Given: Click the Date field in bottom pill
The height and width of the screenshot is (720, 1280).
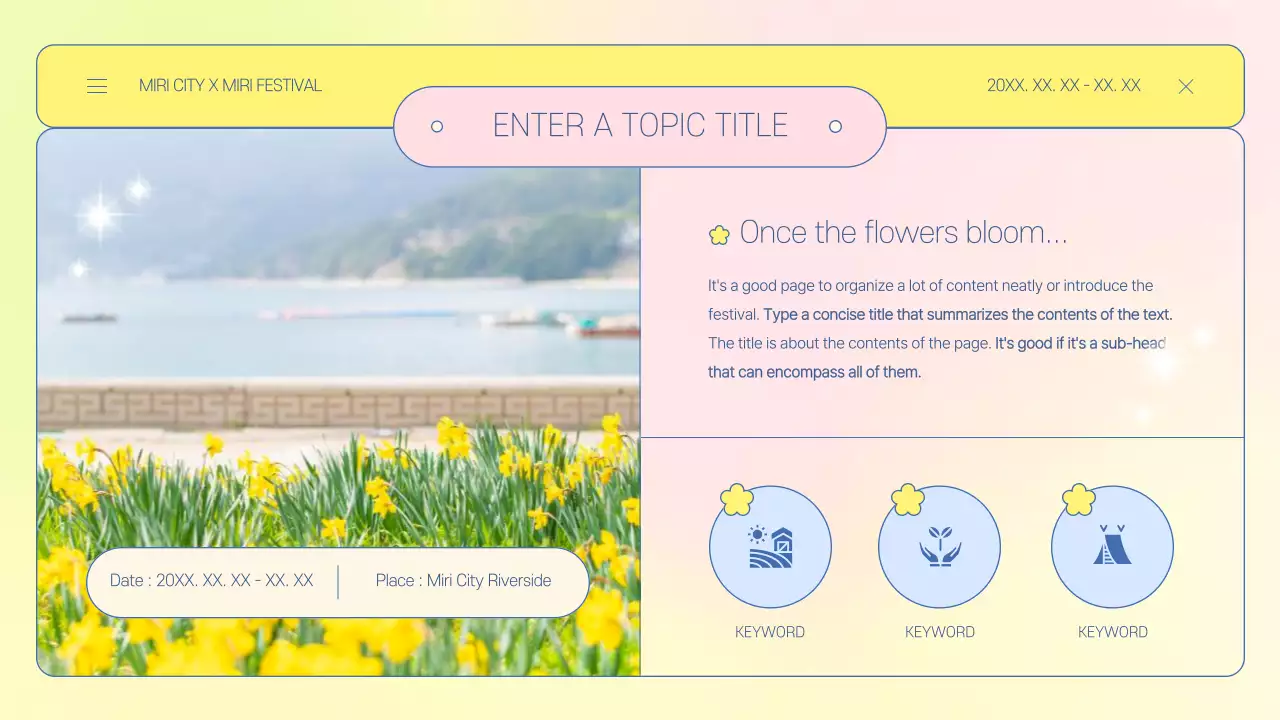Looking at the screenshot, I should [212, 581].
